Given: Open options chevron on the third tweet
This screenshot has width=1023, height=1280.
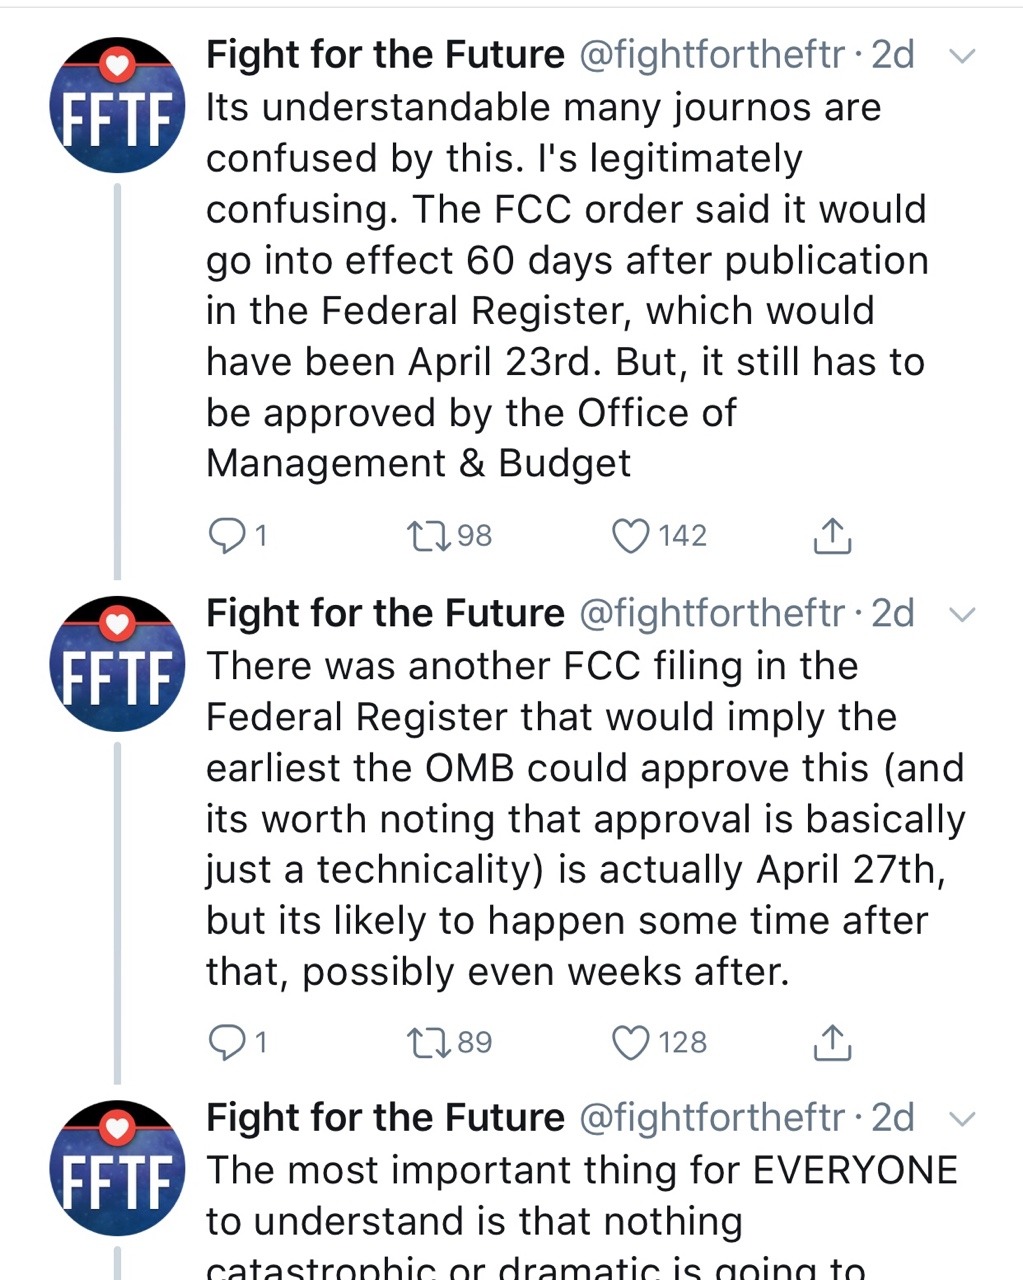Looking at the screenshot, I should pyautogui.click(x=961, y=1118).
